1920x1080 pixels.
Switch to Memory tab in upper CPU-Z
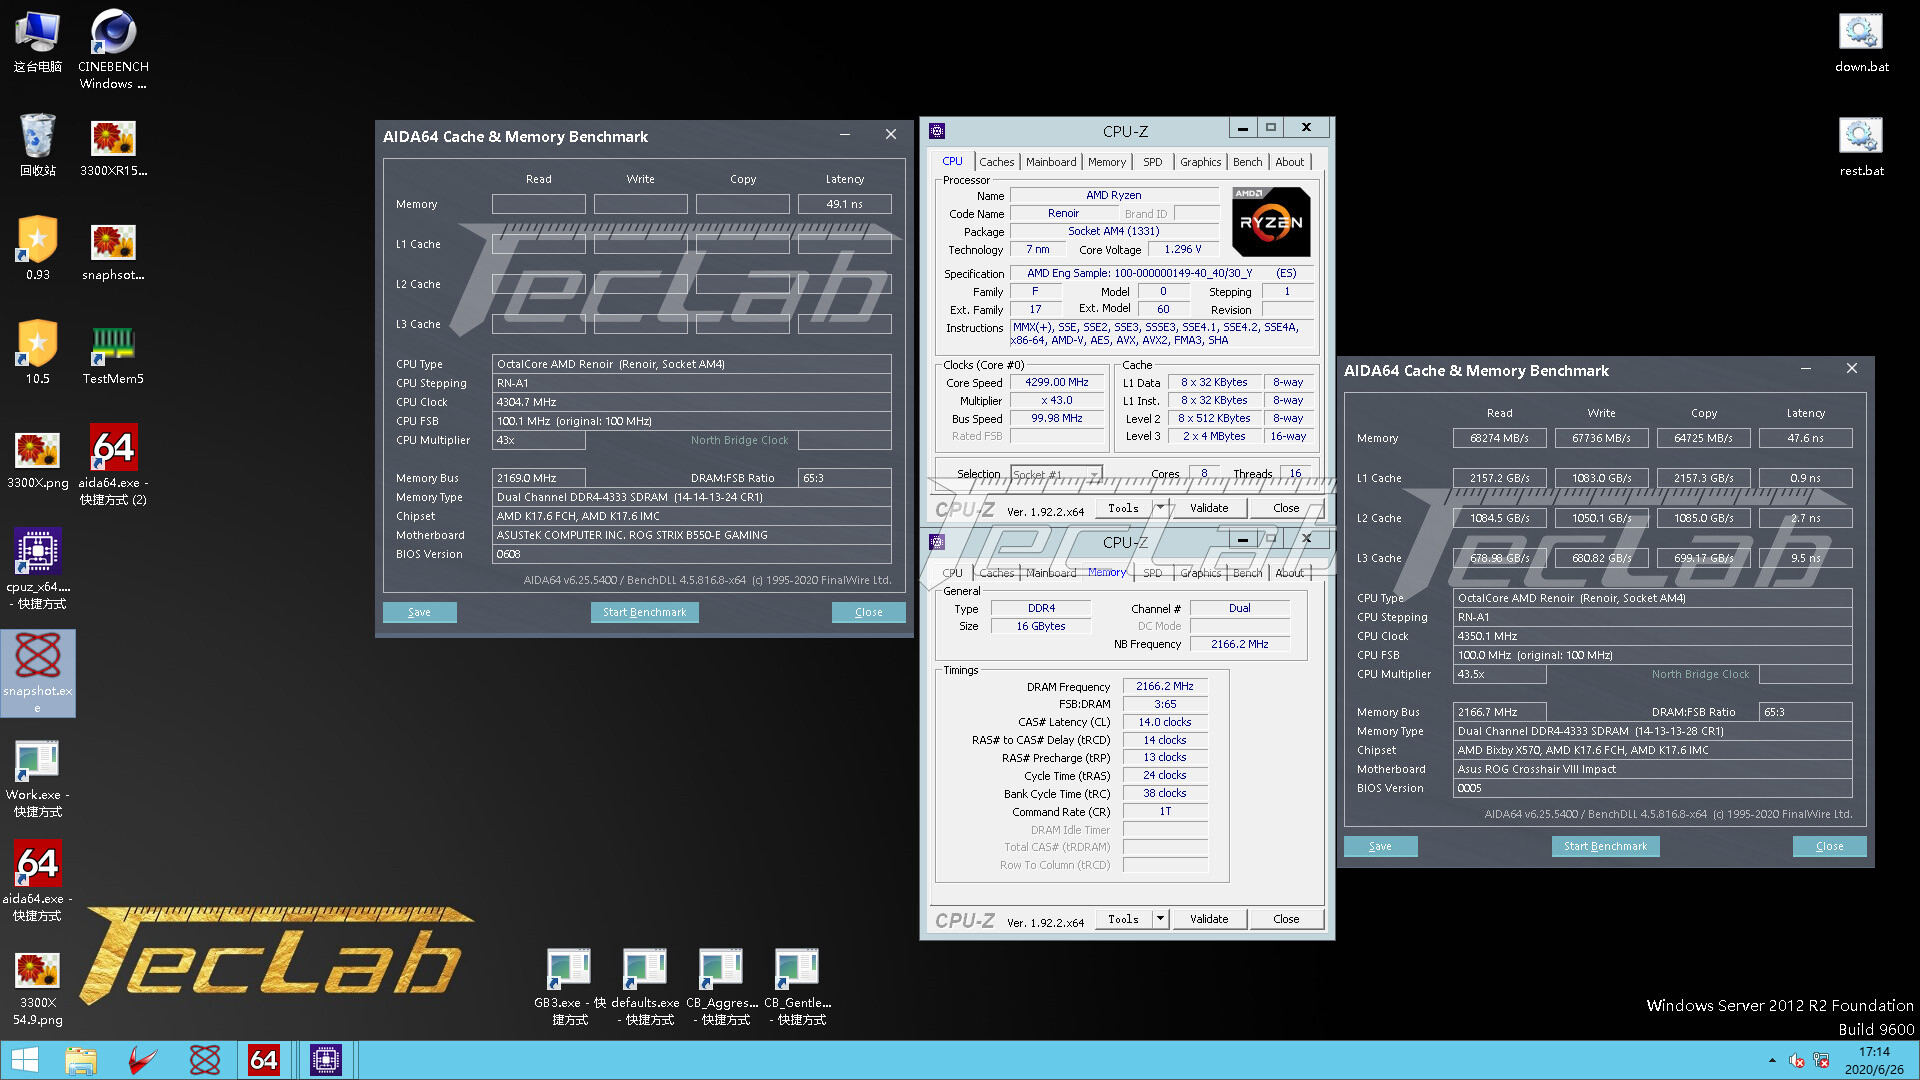tap(1107, 162)
